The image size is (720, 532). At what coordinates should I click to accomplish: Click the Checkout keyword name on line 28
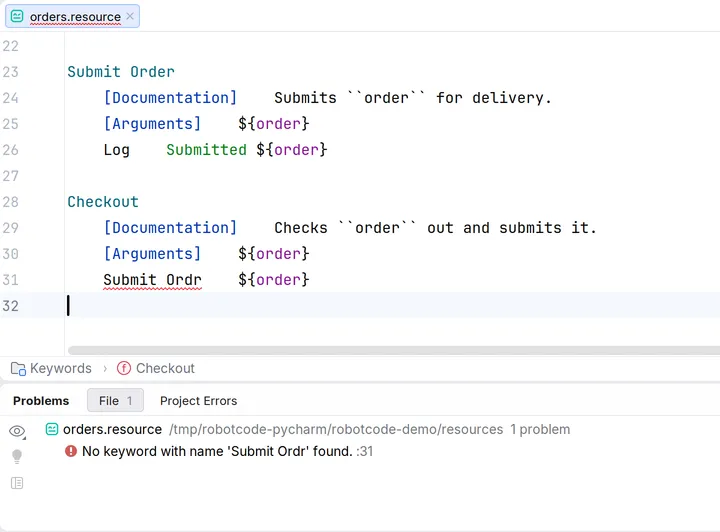[103, 202]
